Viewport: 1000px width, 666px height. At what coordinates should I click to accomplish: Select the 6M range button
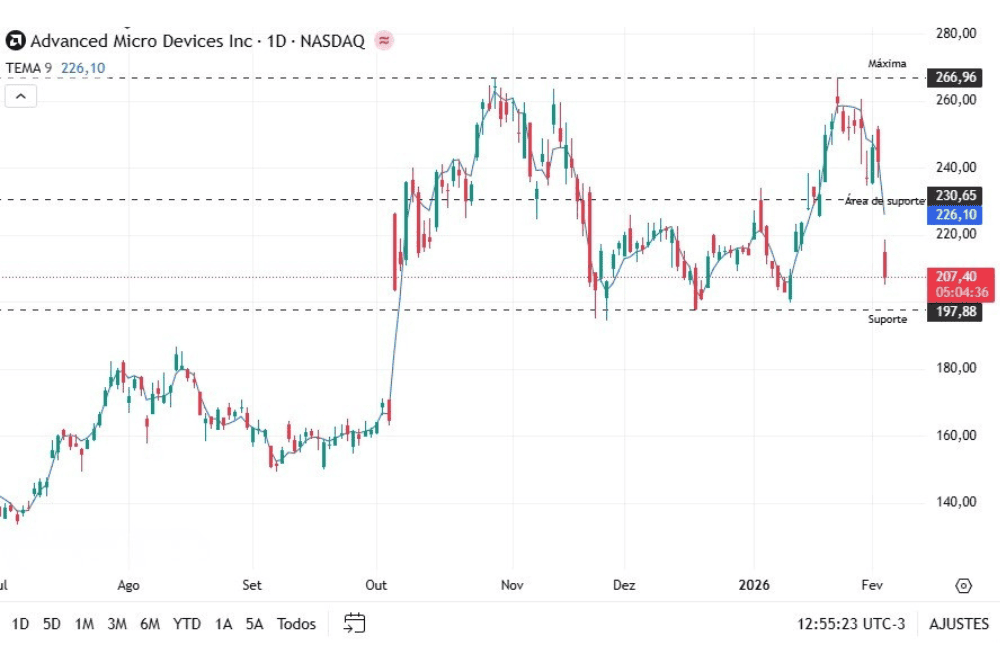tap(150, 624)
